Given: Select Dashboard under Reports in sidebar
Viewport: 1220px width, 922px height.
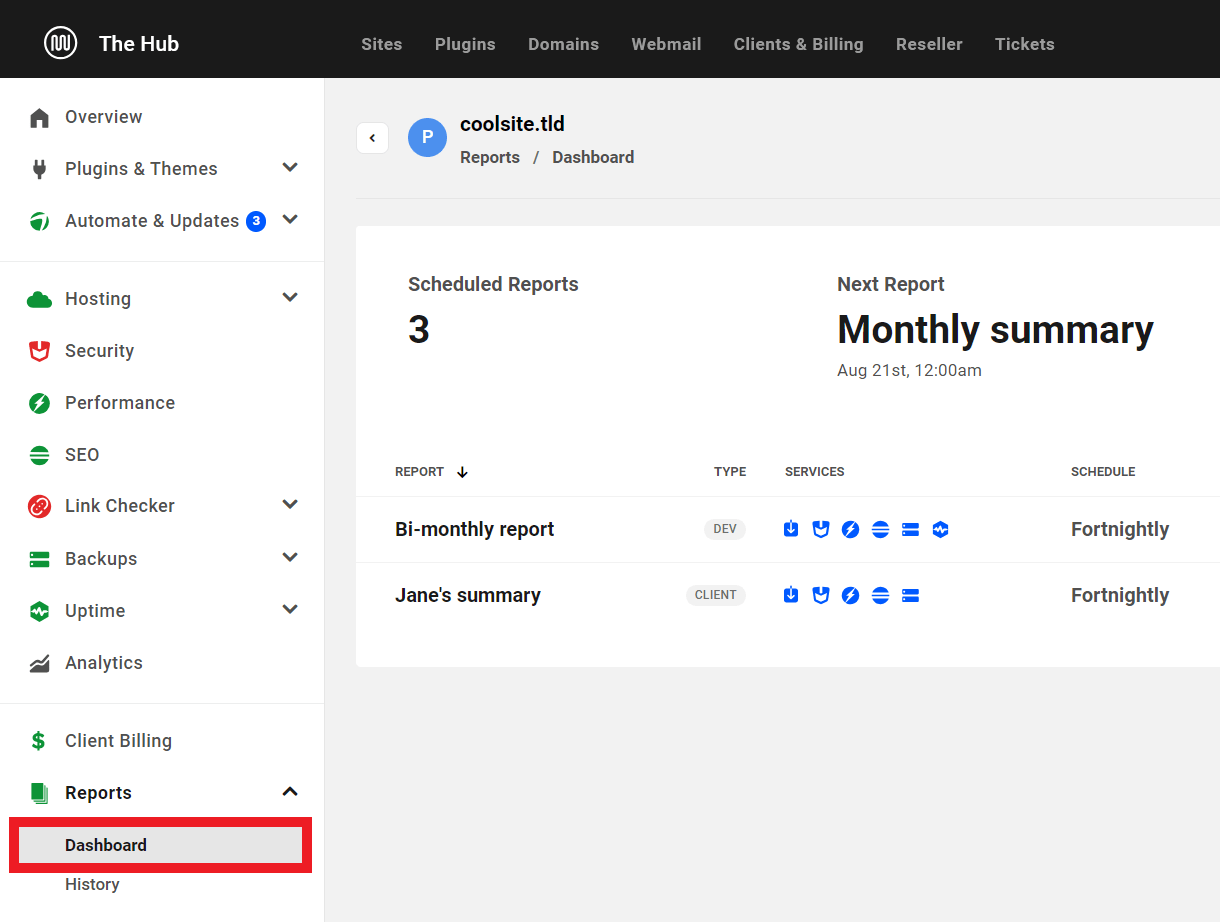Looking at the screenshot, I should click(x=160, y=845).
